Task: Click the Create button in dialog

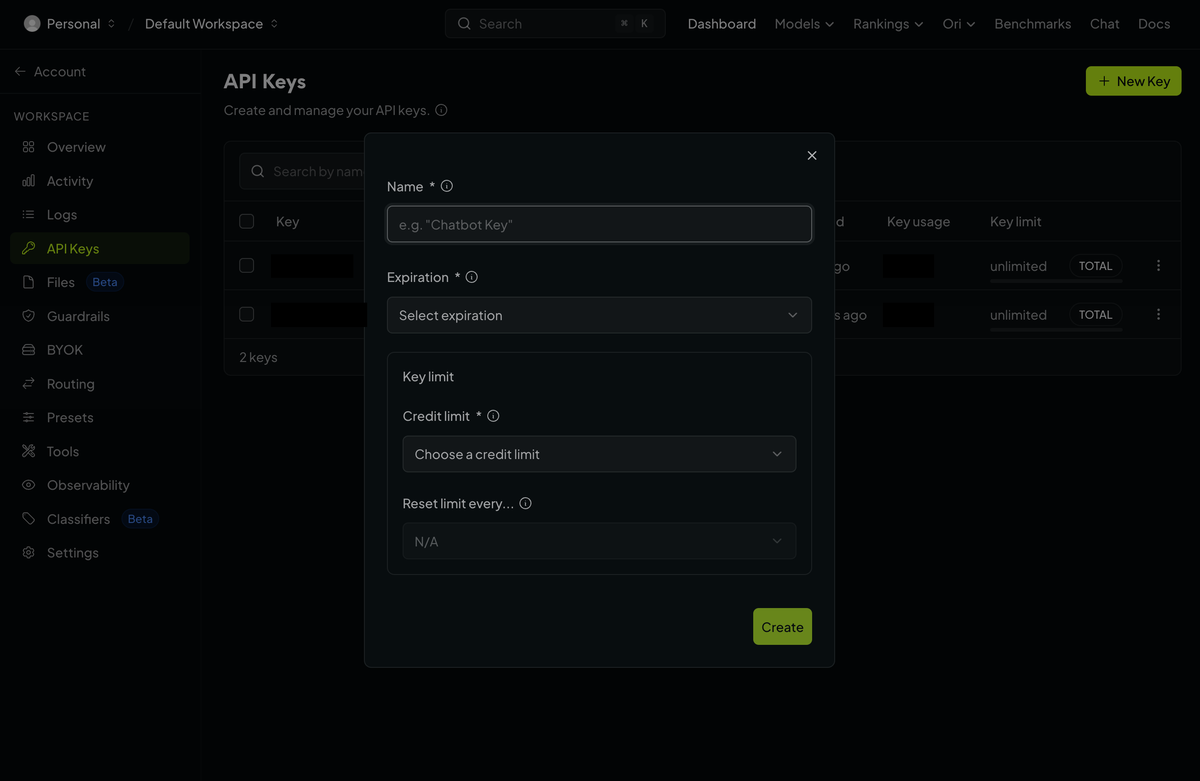Action: [782, 627]
